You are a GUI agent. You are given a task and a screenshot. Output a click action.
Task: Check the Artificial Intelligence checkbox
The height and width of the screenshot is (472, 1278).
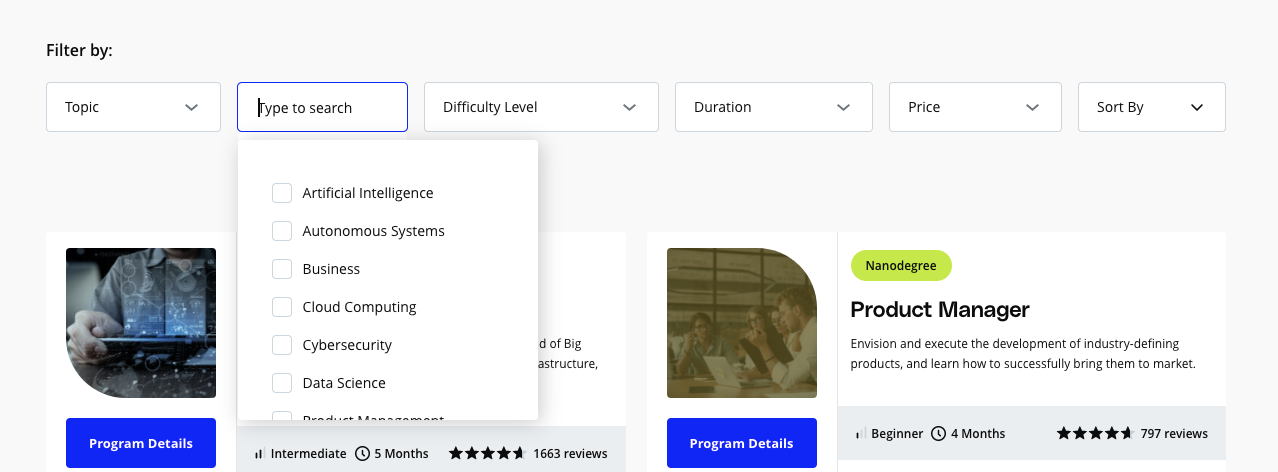coord(282,193)
